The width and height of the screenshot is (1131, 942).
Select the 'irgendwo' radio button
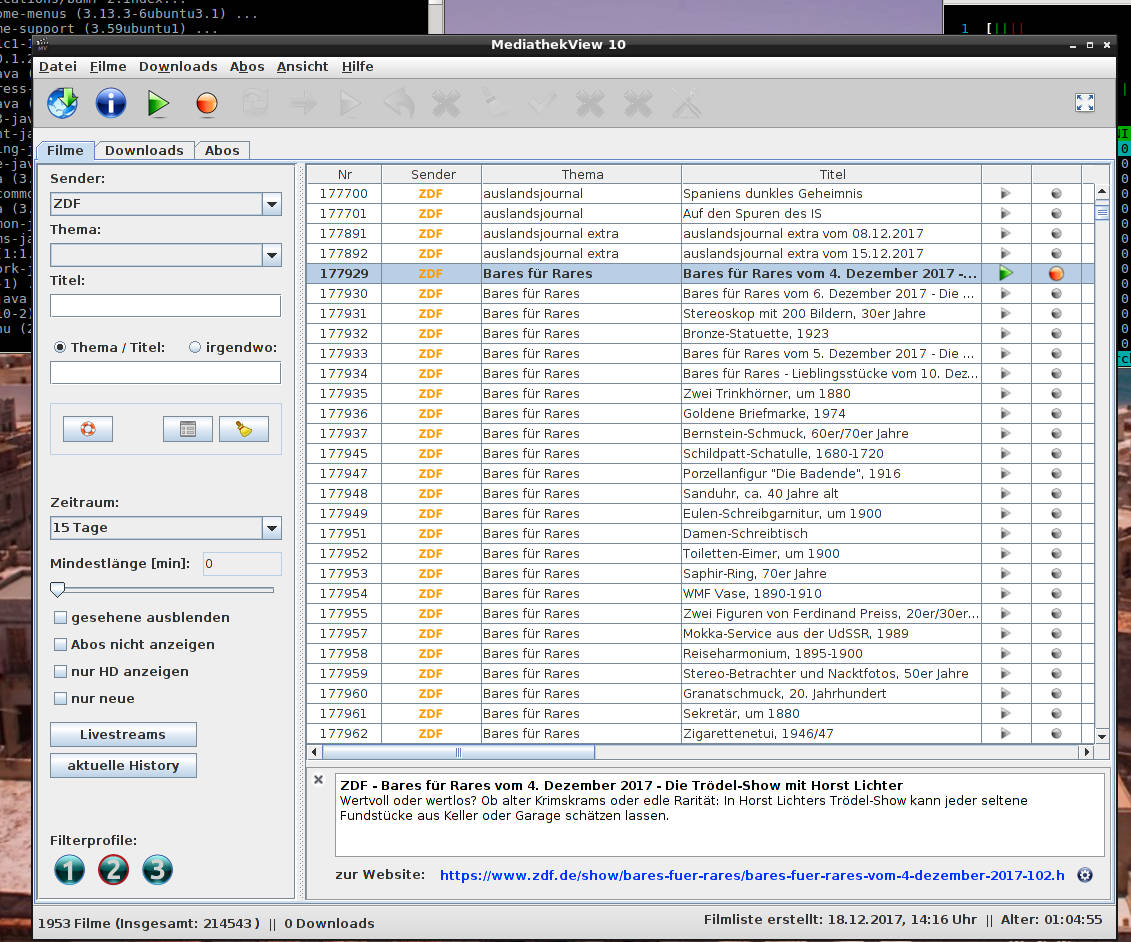pos(195,348)
